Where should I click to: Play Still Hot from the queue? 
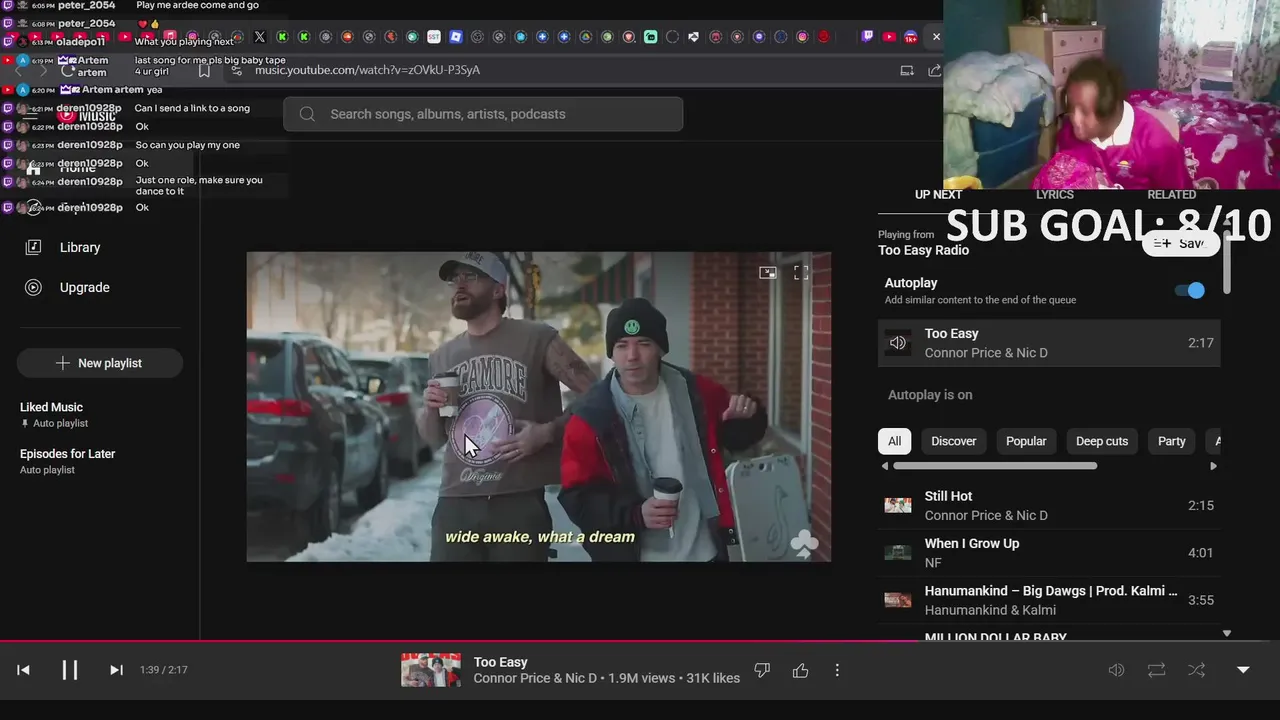1049,505
